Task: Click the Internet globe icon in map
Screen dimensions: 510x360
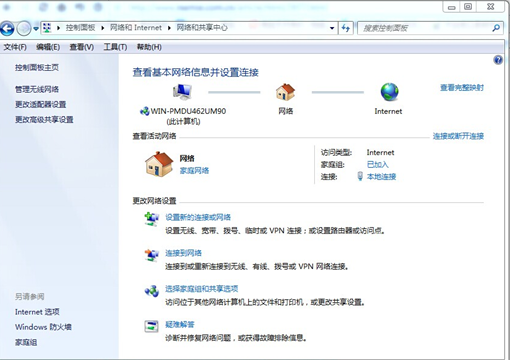Action: coord(389,92)
